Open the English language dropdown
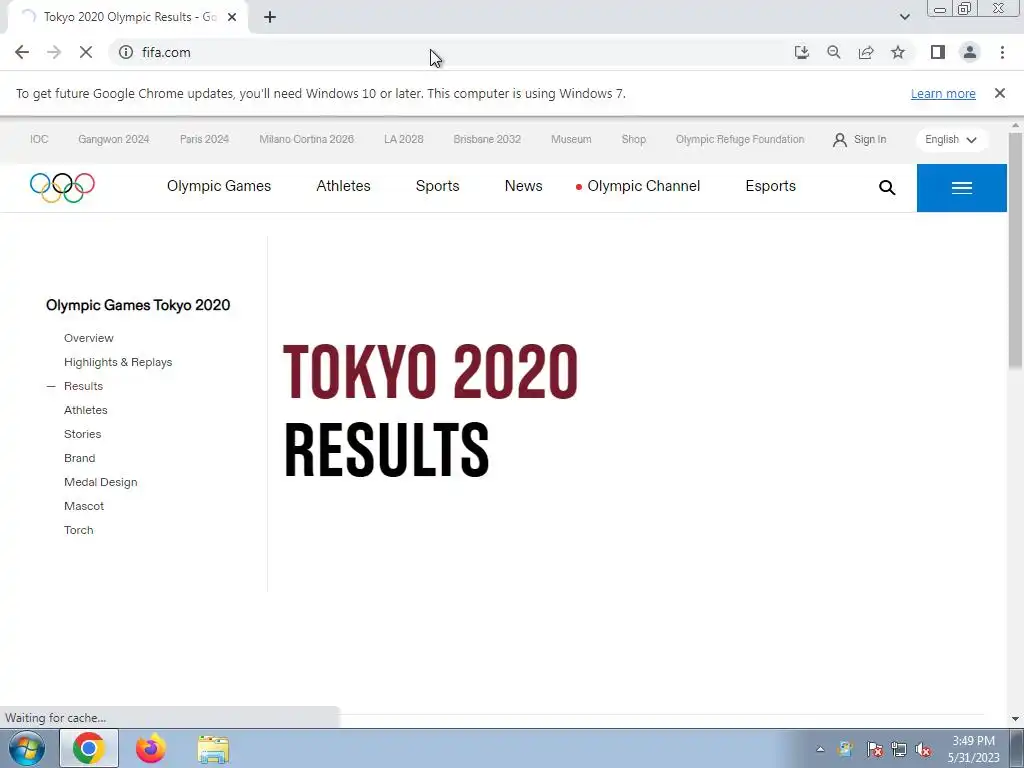The width and height of the screenshot is (1024, 768). pyautogui.click(x=951, y=140)
